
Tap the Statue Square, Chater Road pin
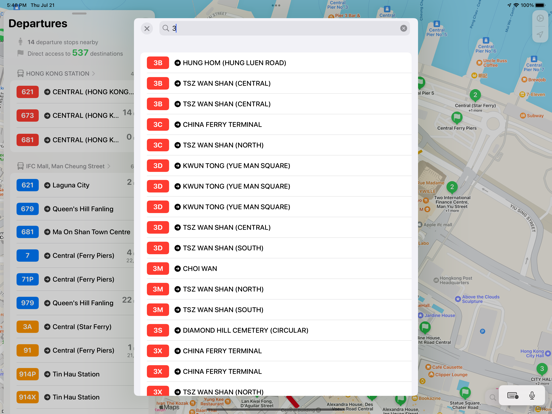pyautogui.click(x=465, y=392)
